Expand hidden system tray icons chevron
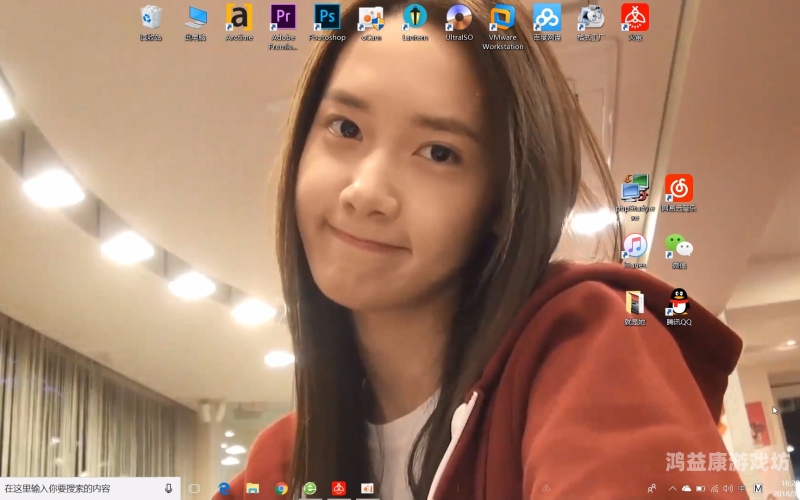Viewport: 800px width, 500px height. (672, 488)
